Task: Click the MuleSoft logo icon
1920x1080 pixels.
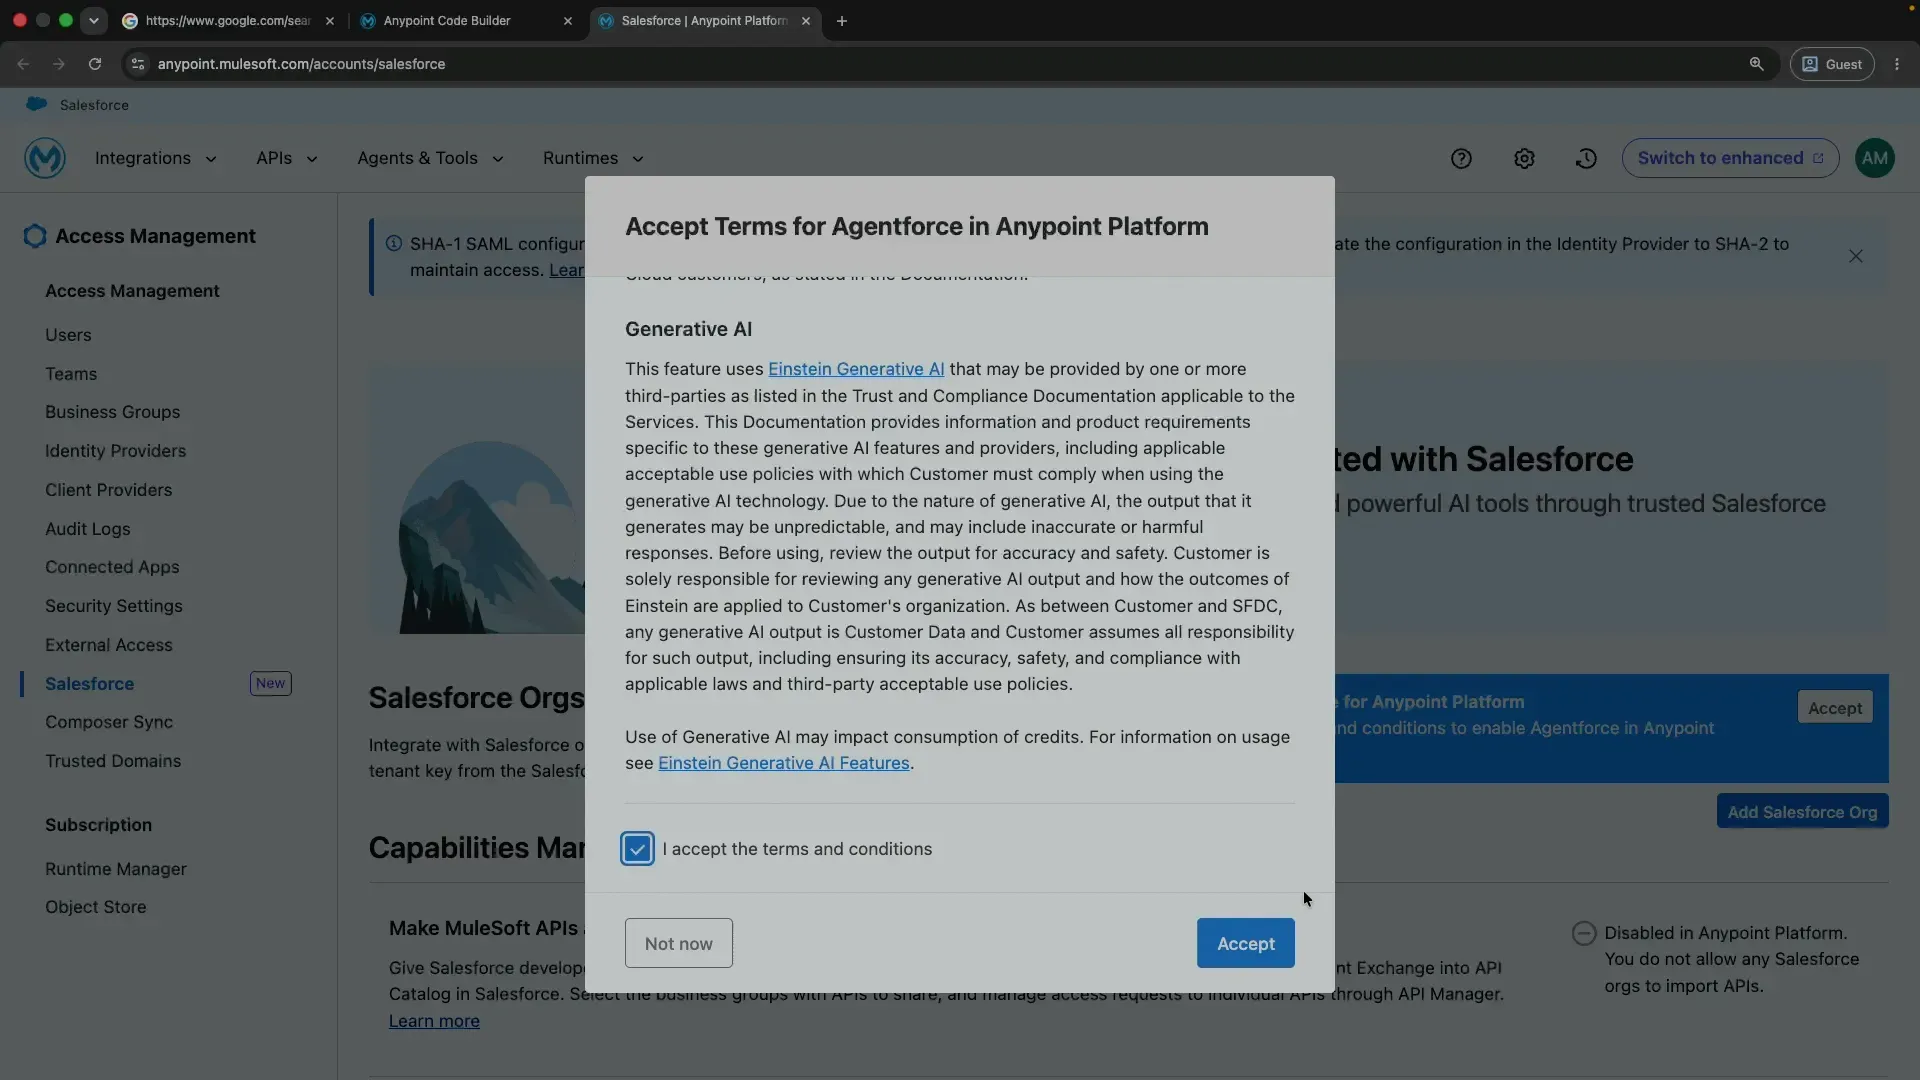Action: click(45, 158)
